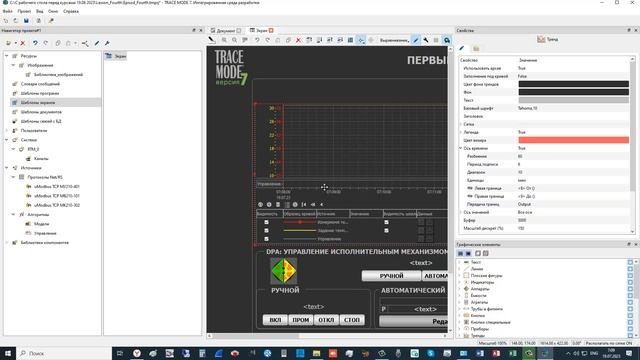Toggle scale visibility checkbox for first curve

pos(386,222)
